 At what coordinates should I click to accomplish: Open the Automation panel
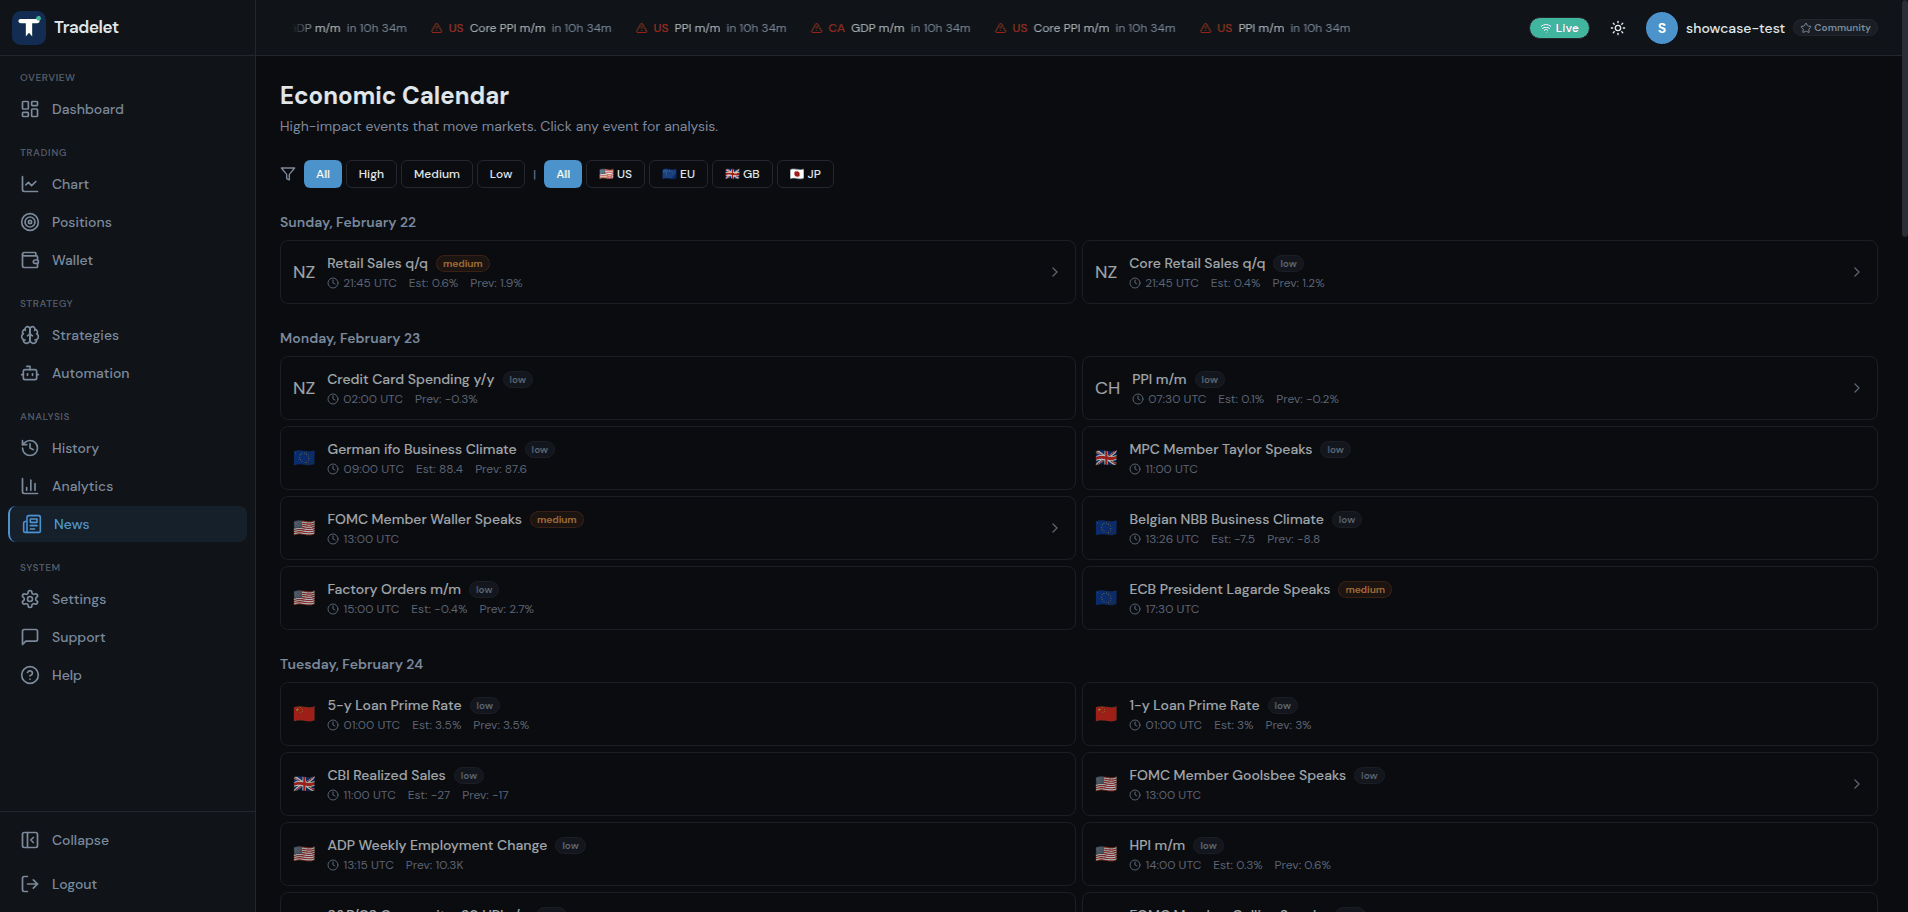click(x=90, y=373)
